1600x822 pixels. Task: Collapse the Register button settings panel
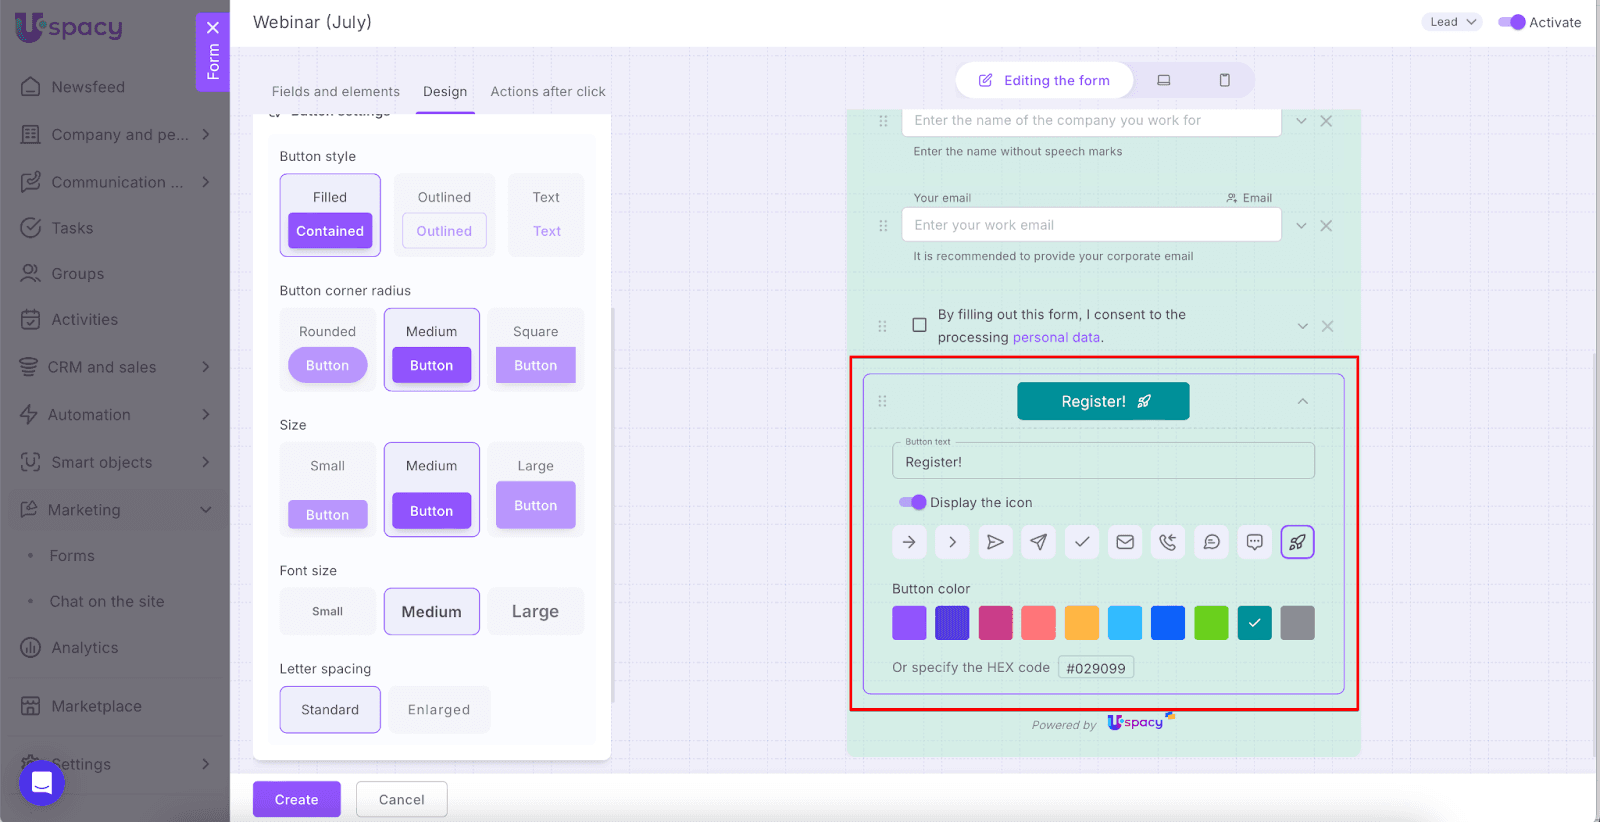[1302, 401]
